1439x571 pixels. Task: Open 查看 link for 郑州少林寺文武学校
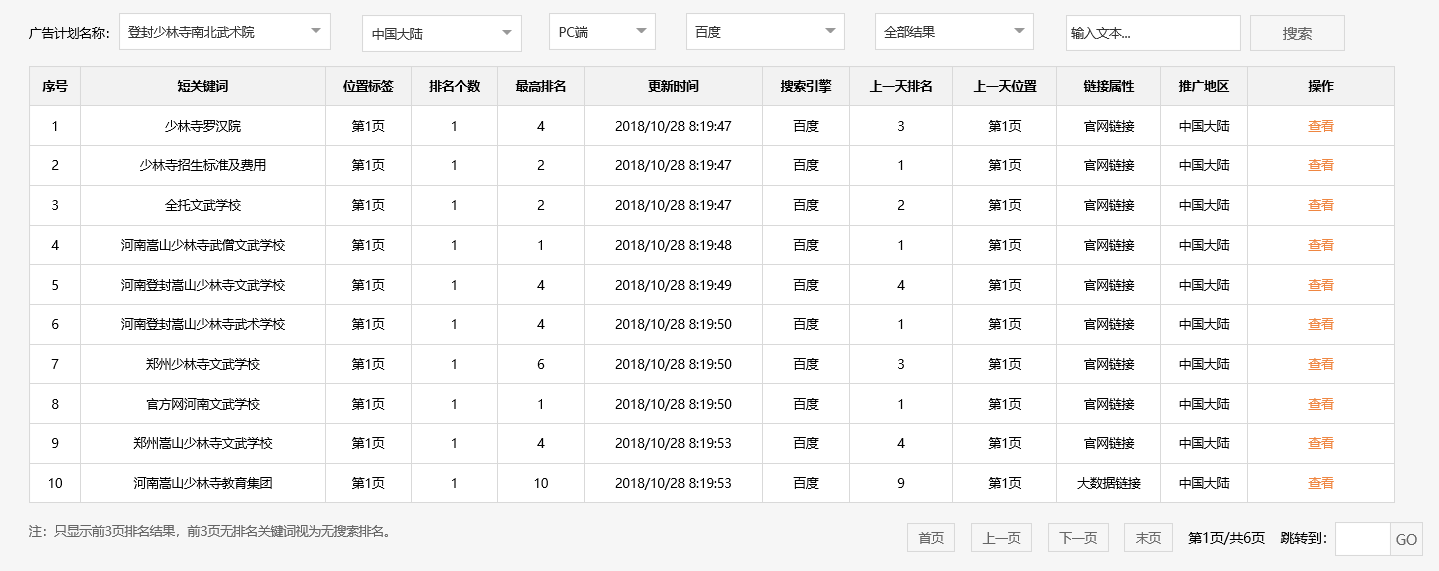pos(1320,364)
